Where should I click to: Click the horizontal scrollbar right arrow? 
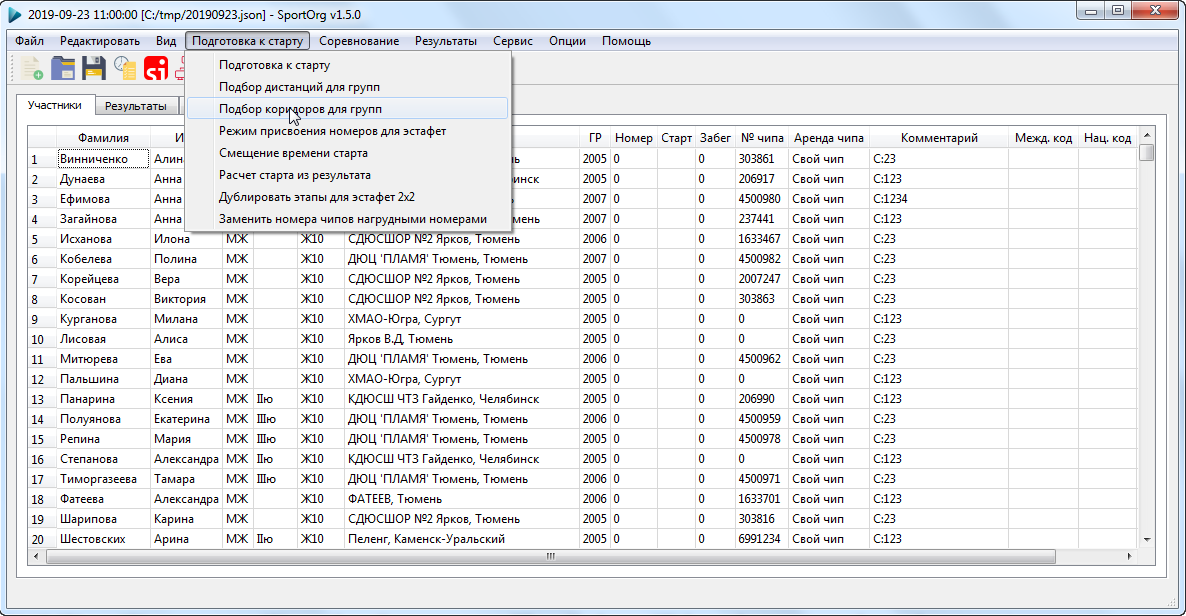tap(1129, 556)
